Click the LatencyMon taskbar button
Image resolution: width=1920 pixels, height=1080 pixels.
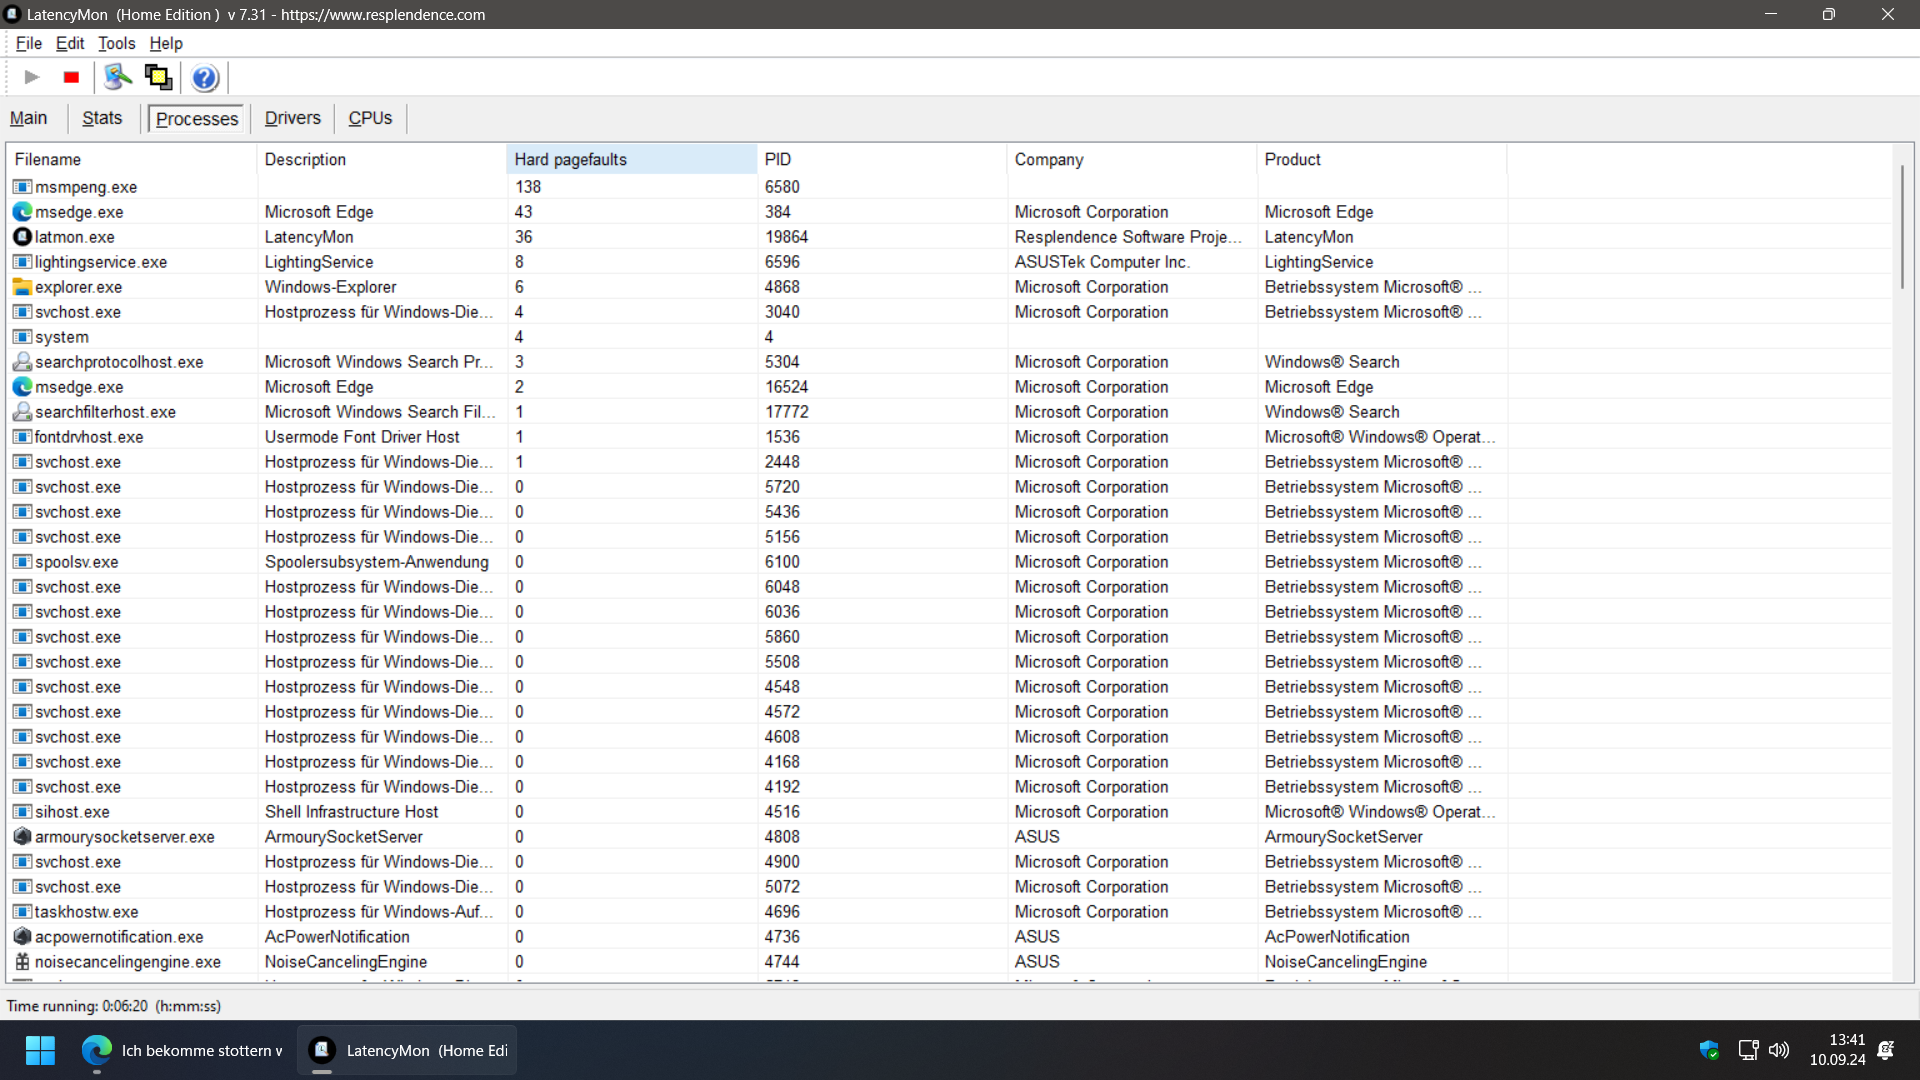(x=408, y=1050)
